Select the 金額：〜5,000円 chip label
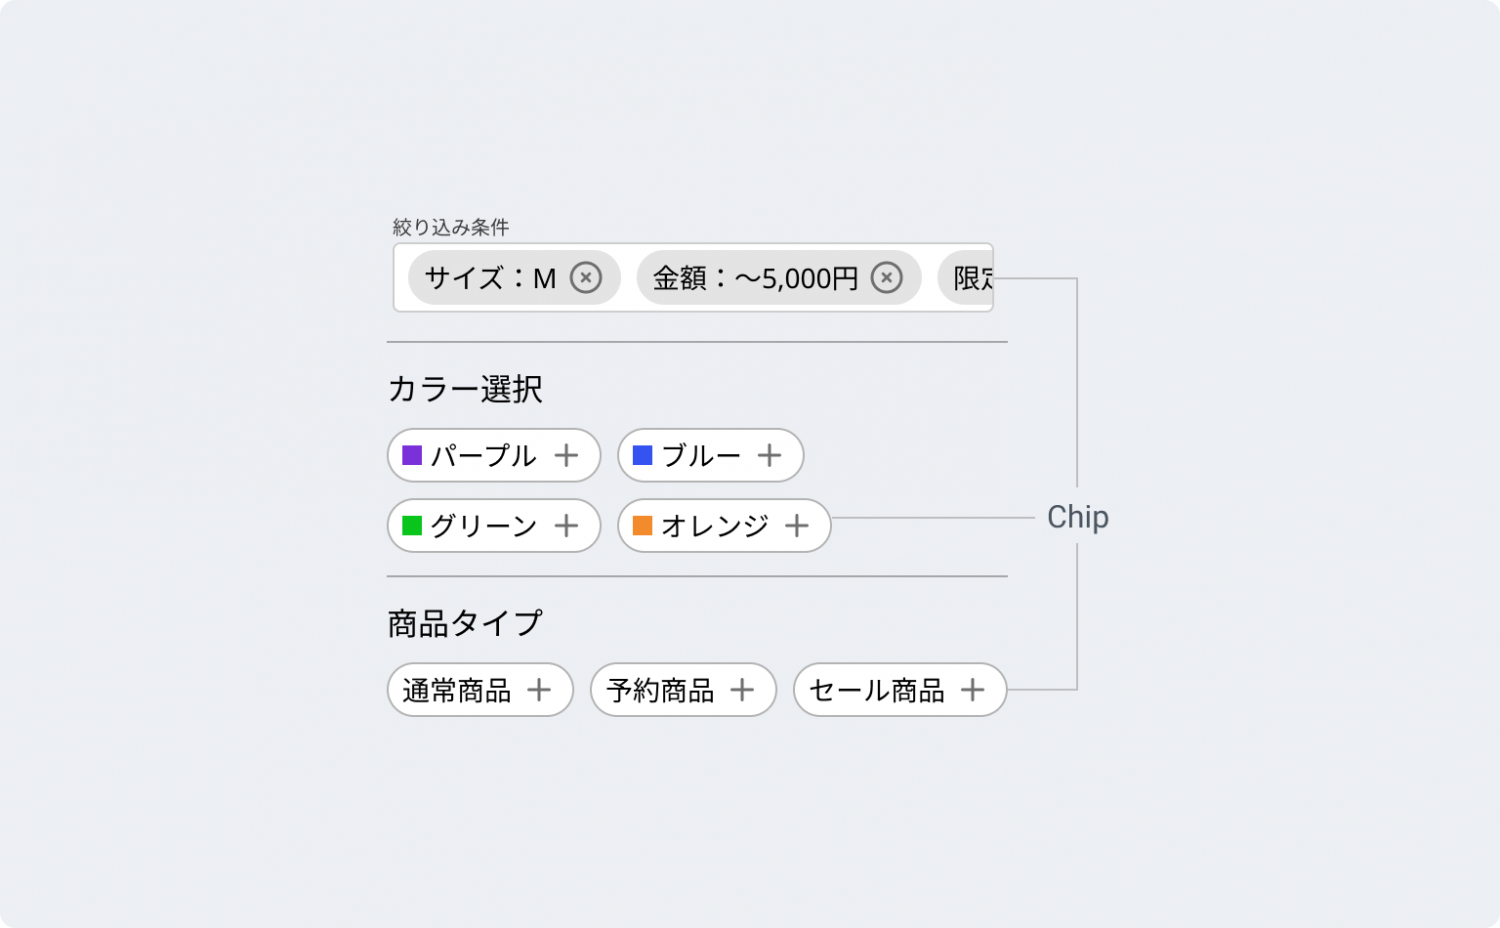The height and width of the screenshot is (928, 1500). (755, 278)
